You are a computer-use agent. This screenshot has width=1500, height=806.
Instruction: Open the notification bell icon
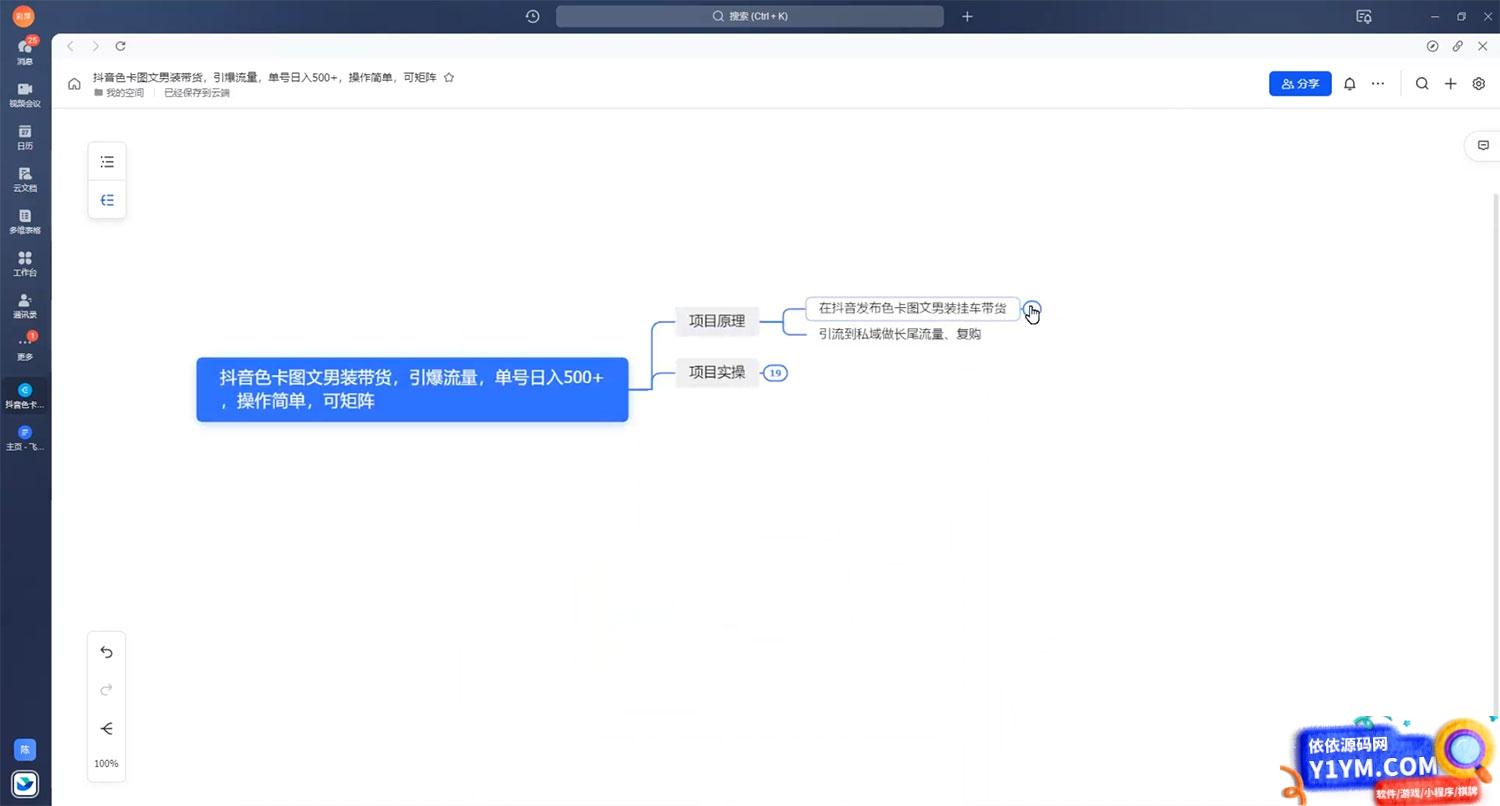click(1349, 84)
